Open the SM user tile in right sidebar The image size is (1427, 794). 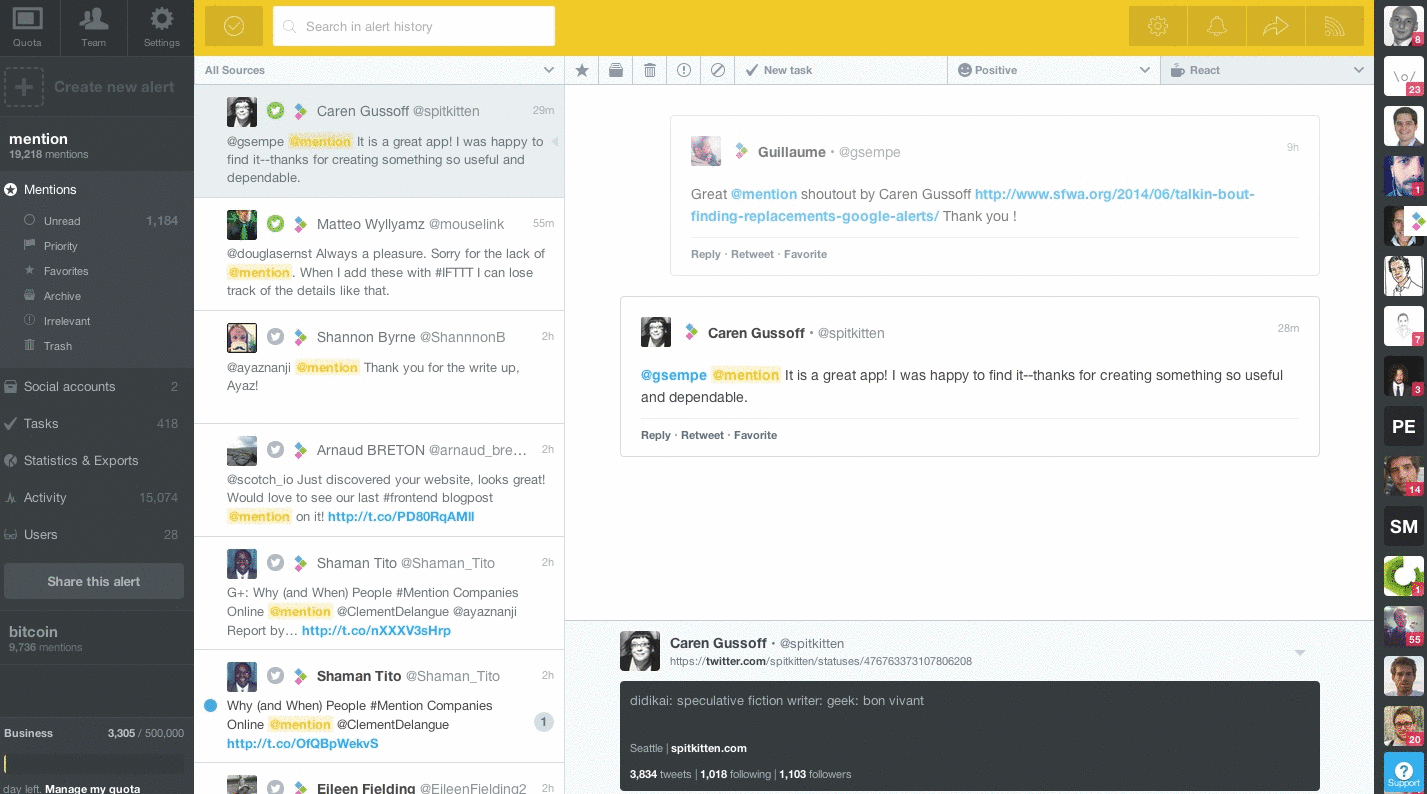[x=1403, y=526]
